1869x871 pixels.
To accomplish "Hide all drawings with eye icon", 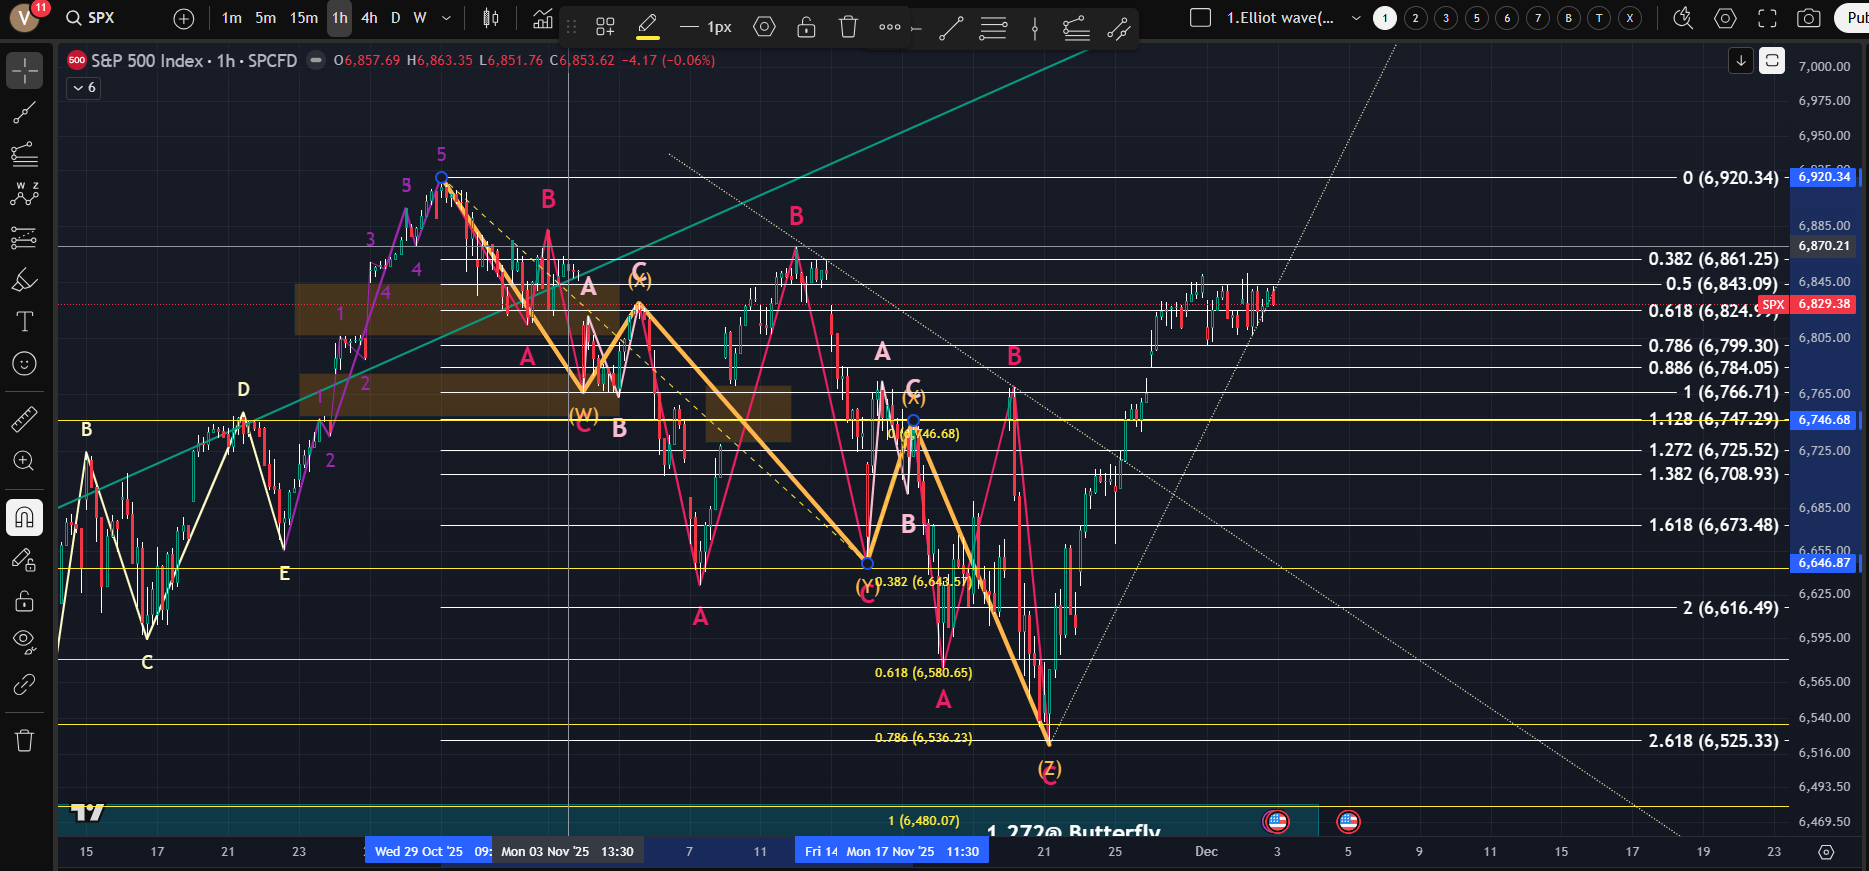I will (24, 640).
